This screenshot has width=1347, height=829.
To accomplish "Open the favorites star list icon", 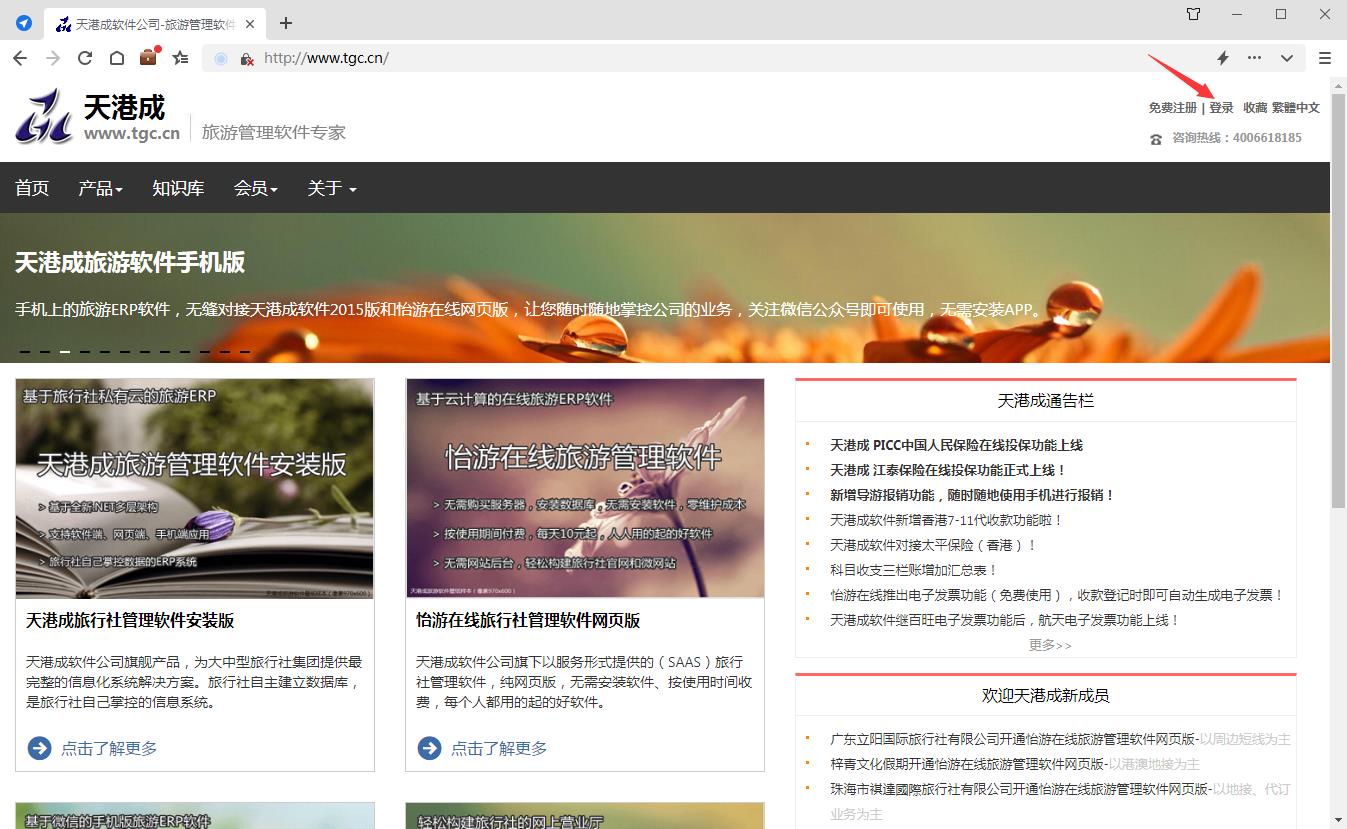I will pos(180,58).
